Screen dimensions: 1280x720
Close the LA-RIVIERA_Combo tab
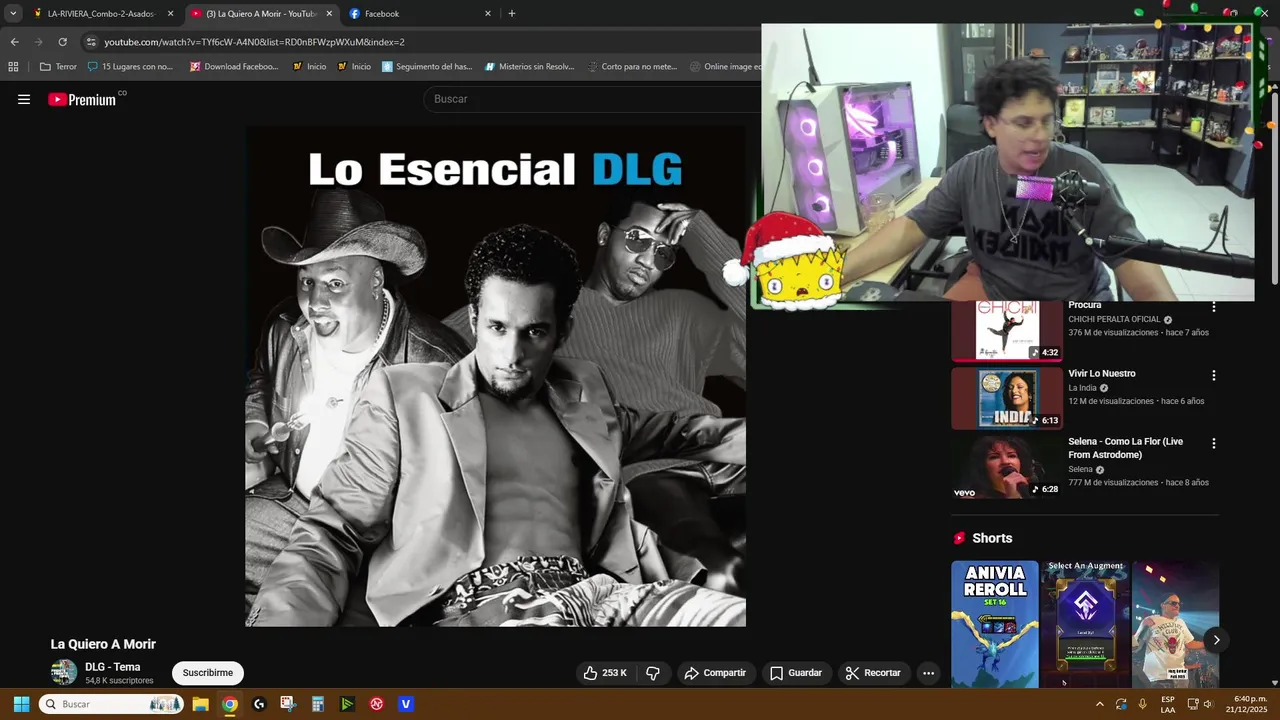(x=170, y=14)
